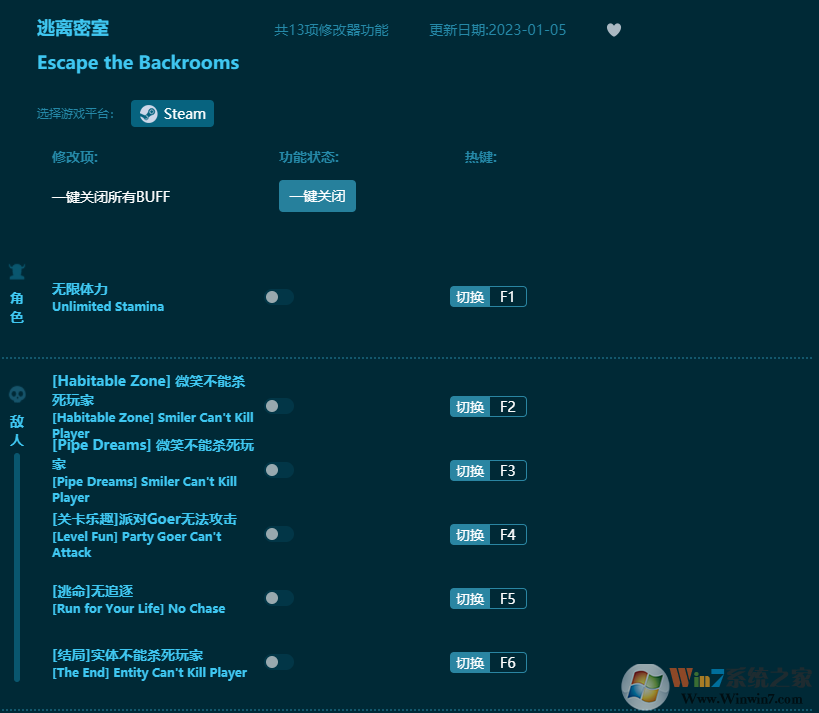Click the F6 hotkey switch button
The height and width of the screenshot is (713, 819).
pyautogui.click(x=470, y=663)
